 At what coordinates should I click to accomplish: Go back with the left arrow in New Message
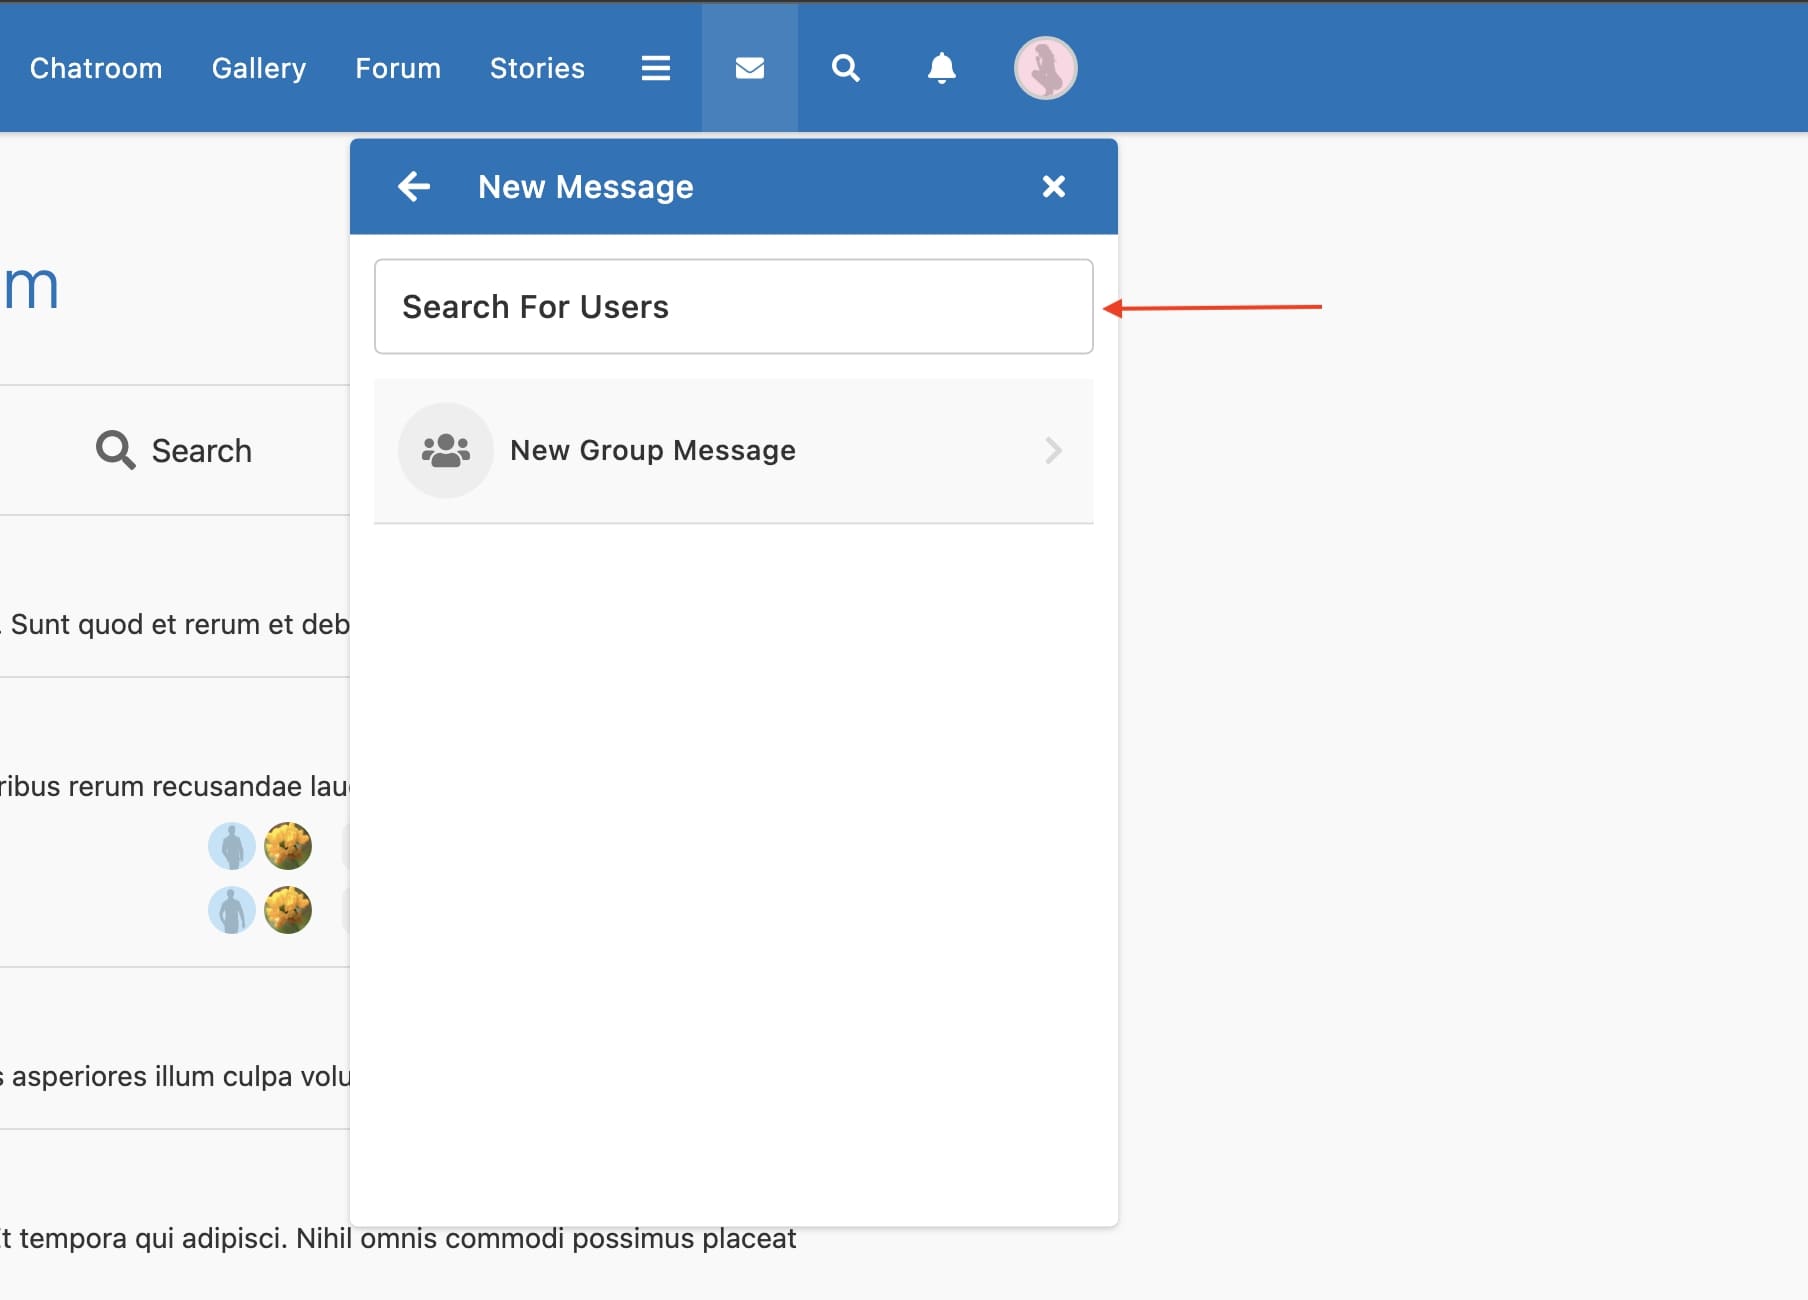pyautogui.click(x=414, y=186)
